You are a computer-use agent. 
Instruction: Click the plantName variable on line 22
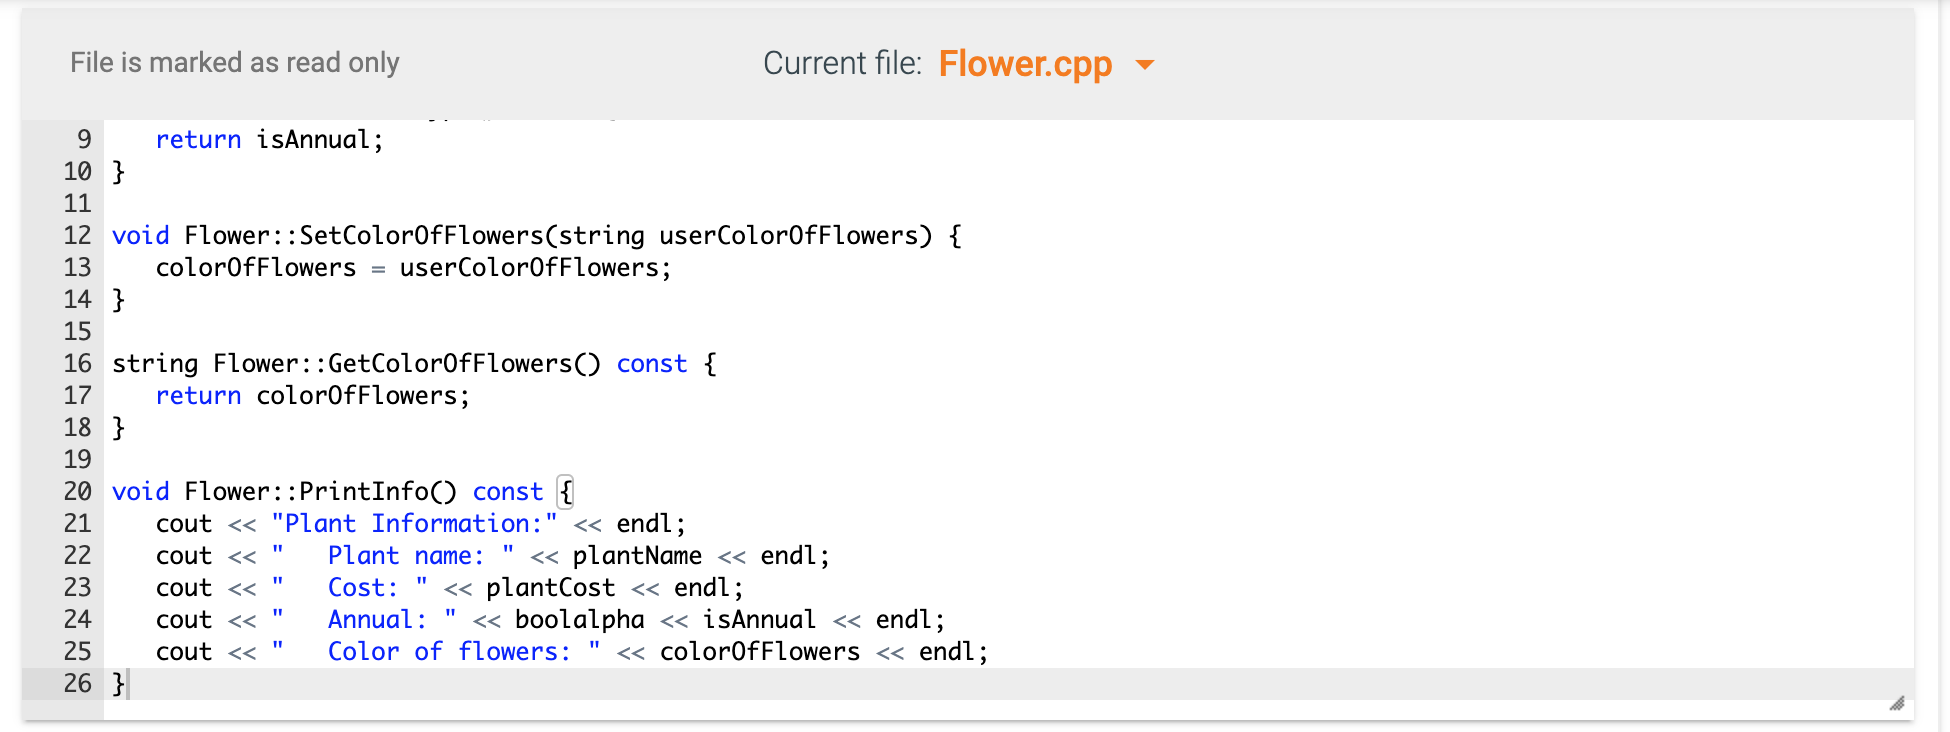[x=637, y=556]
